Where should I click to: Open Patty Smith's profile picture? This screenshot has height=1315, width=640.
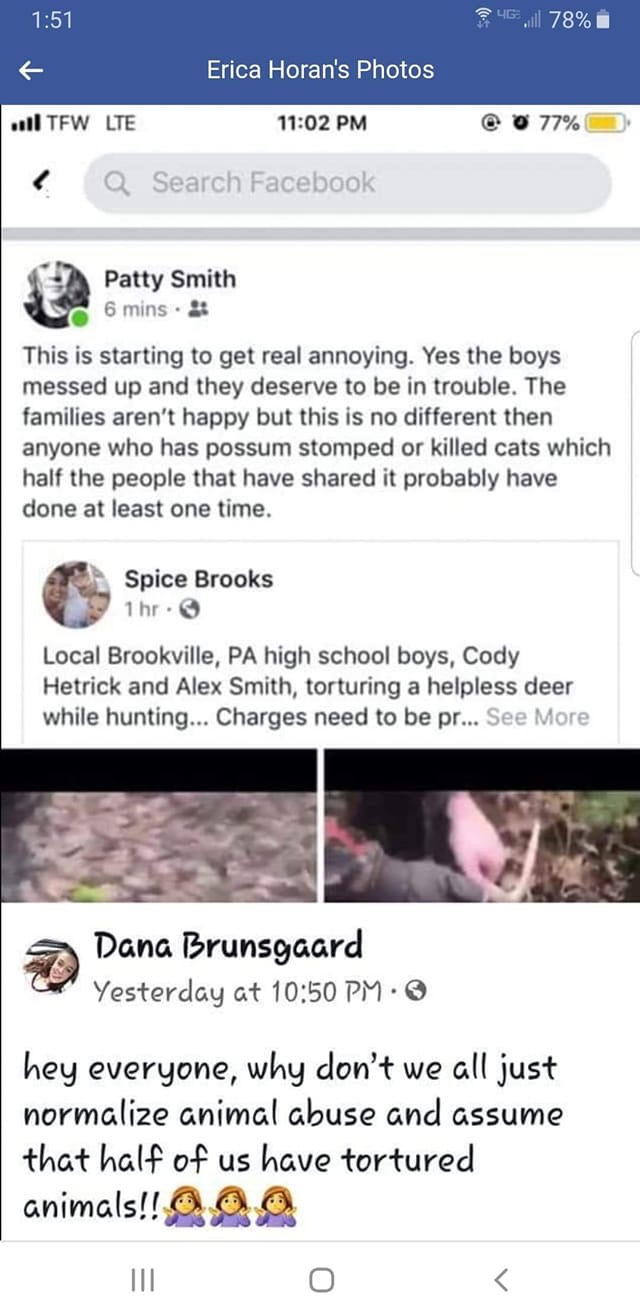[56, 294]
